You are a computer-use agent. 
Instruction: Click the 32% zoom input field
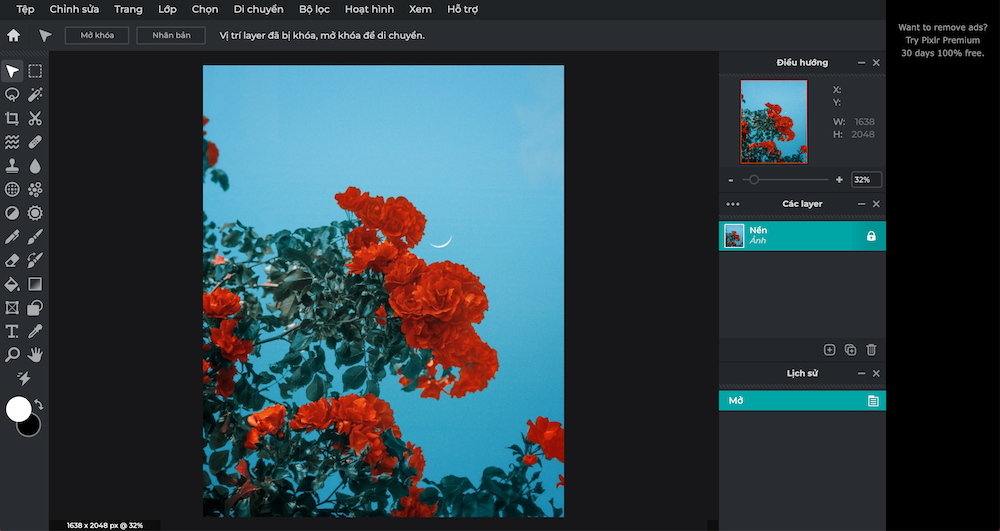point(867,180)
